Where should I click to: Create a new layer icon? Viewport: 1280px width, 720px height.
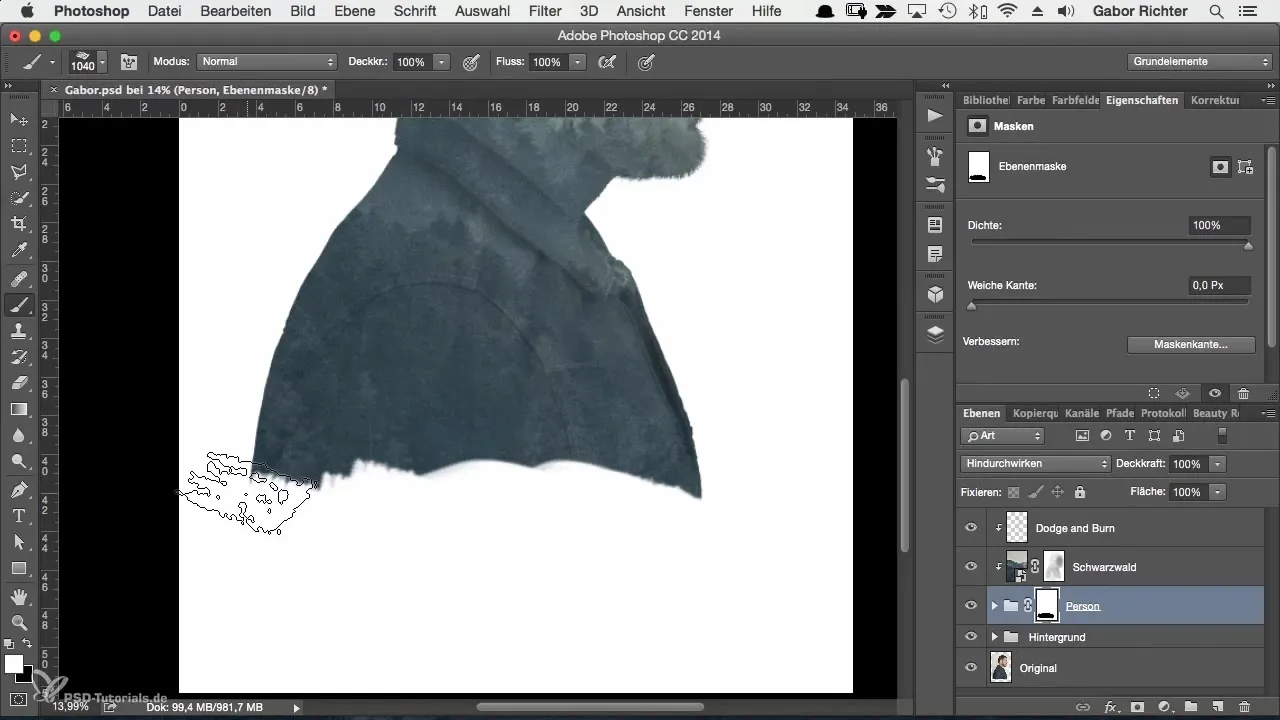click(x=1217, y=706)
